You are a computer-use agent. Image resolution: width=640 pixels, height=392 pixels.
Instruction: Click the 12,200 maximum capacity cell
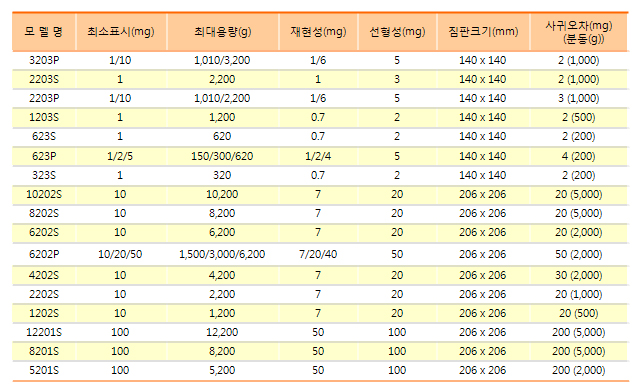click(222, 332)
